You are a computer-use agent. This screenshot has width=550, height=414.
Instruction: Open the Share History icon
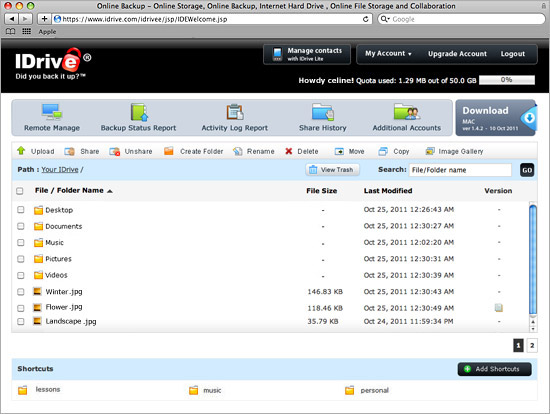[x=323, y=112]
